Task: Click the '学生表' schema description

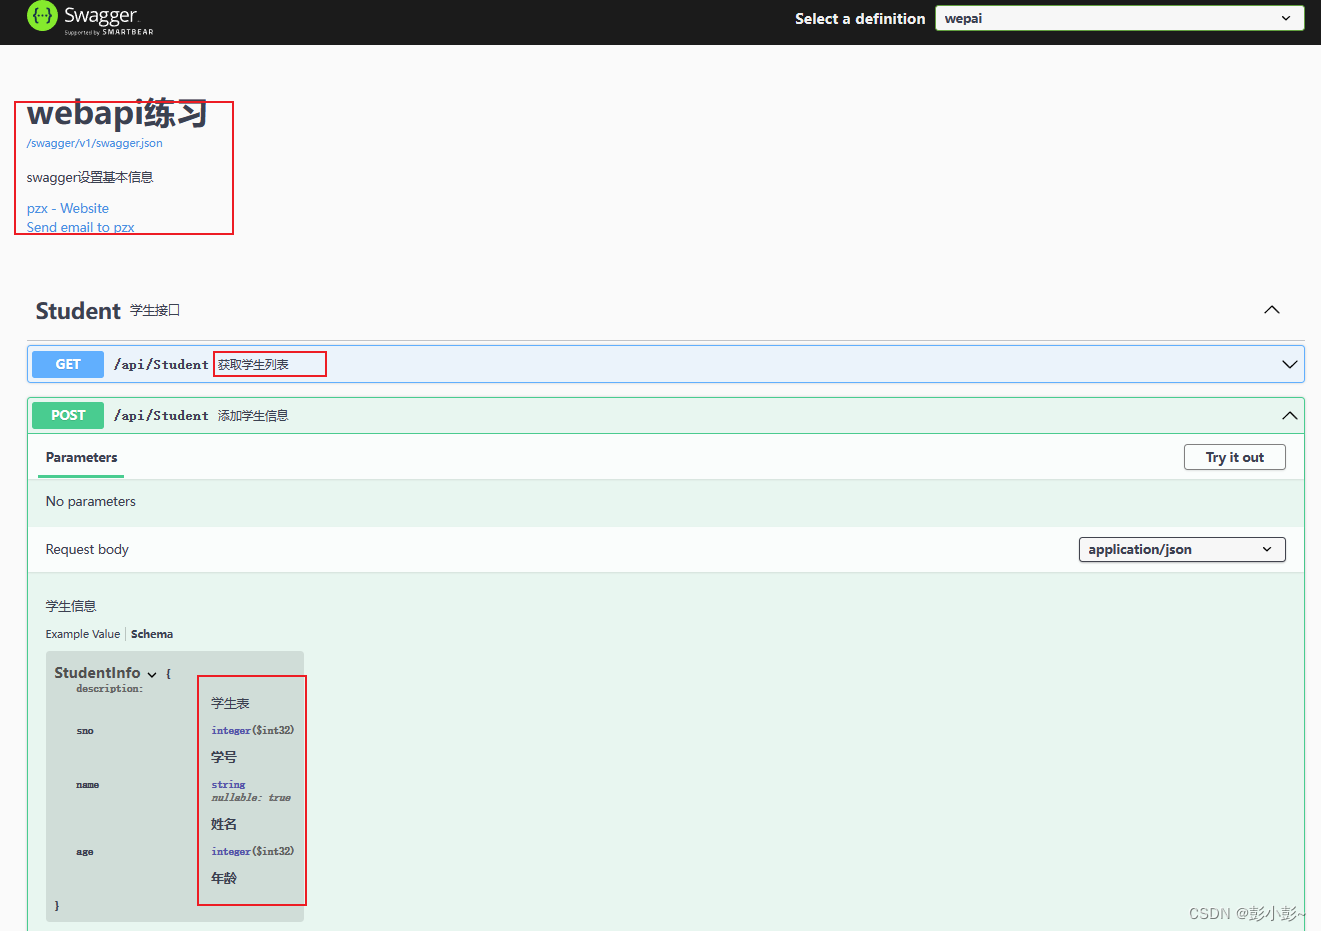Action: pos(230,704)
